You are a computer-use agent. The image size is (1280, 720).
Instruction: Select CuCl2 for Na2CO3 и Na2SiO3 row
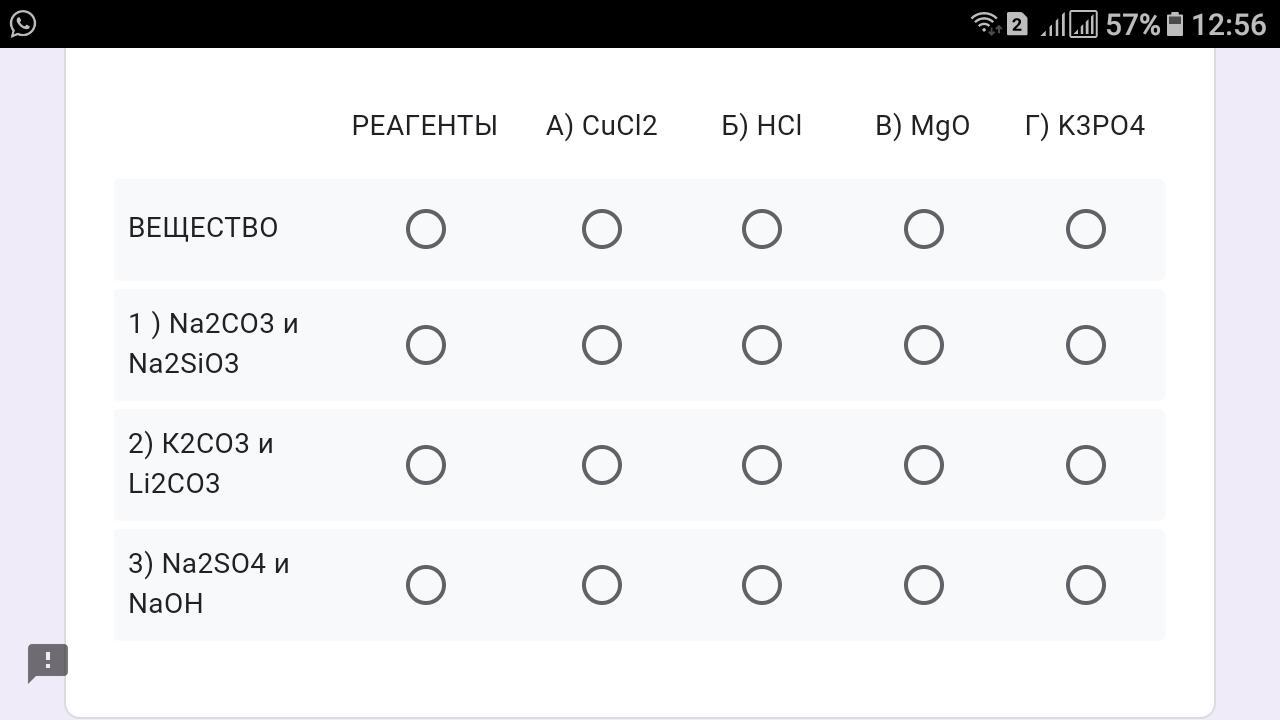pyautogui.click(x=602, y=345)
